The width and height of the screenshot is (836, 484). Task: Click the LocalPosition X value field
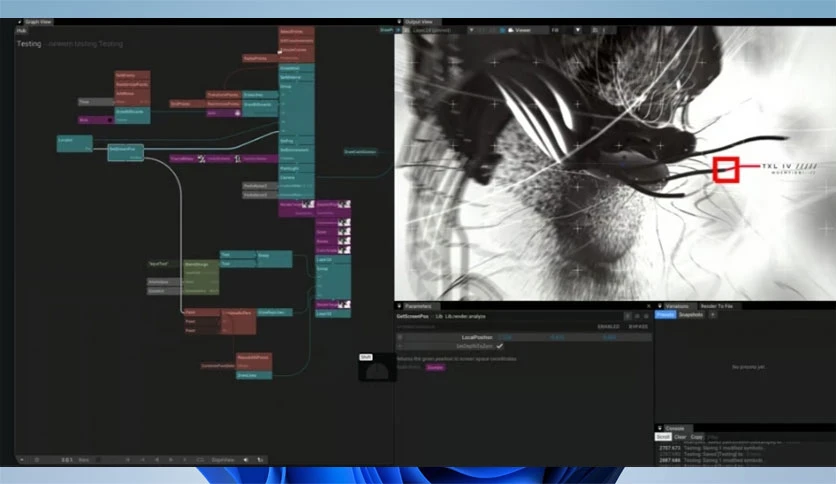(522, 337)
